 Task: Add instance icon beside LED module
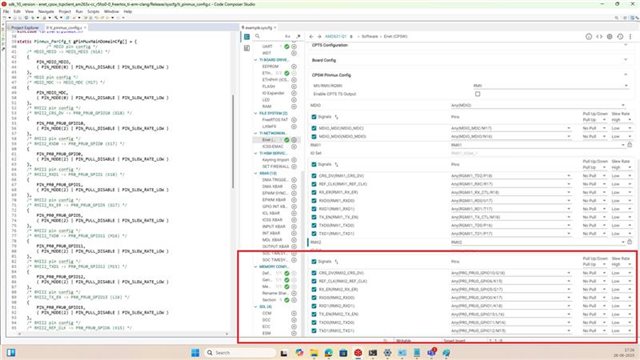294,100
